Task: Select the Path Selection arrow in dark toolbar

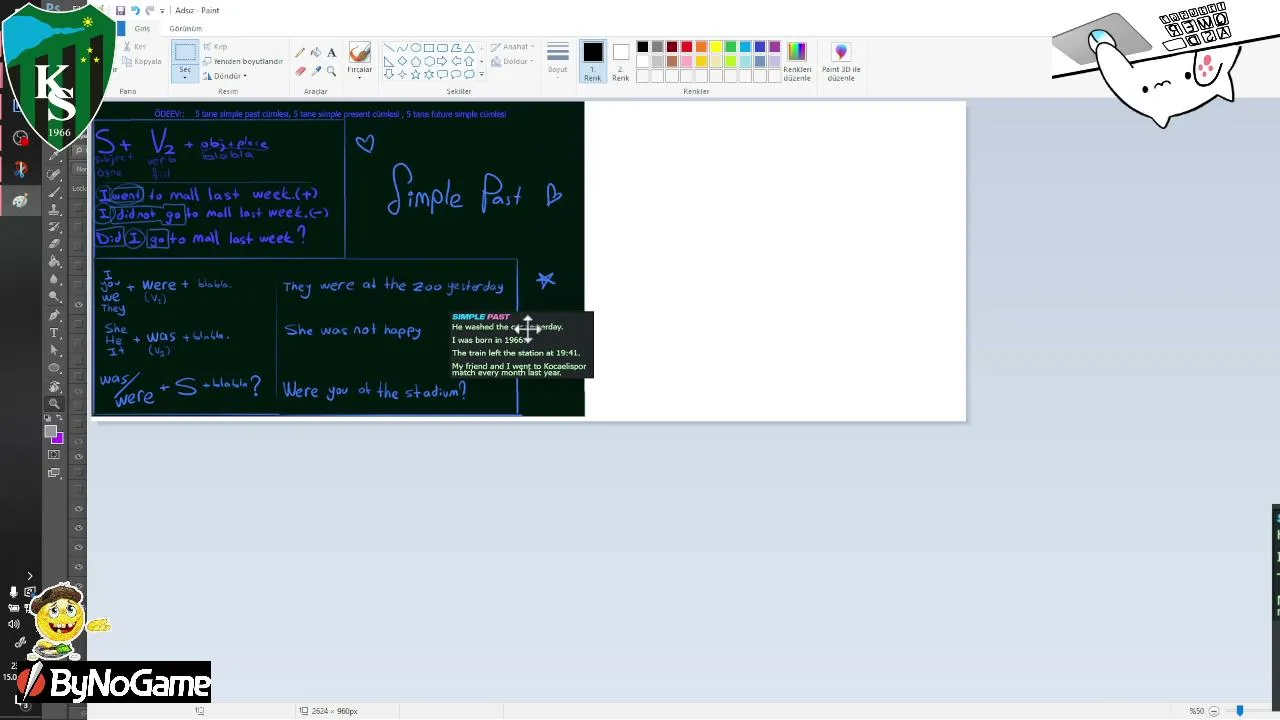Action: 54,350
